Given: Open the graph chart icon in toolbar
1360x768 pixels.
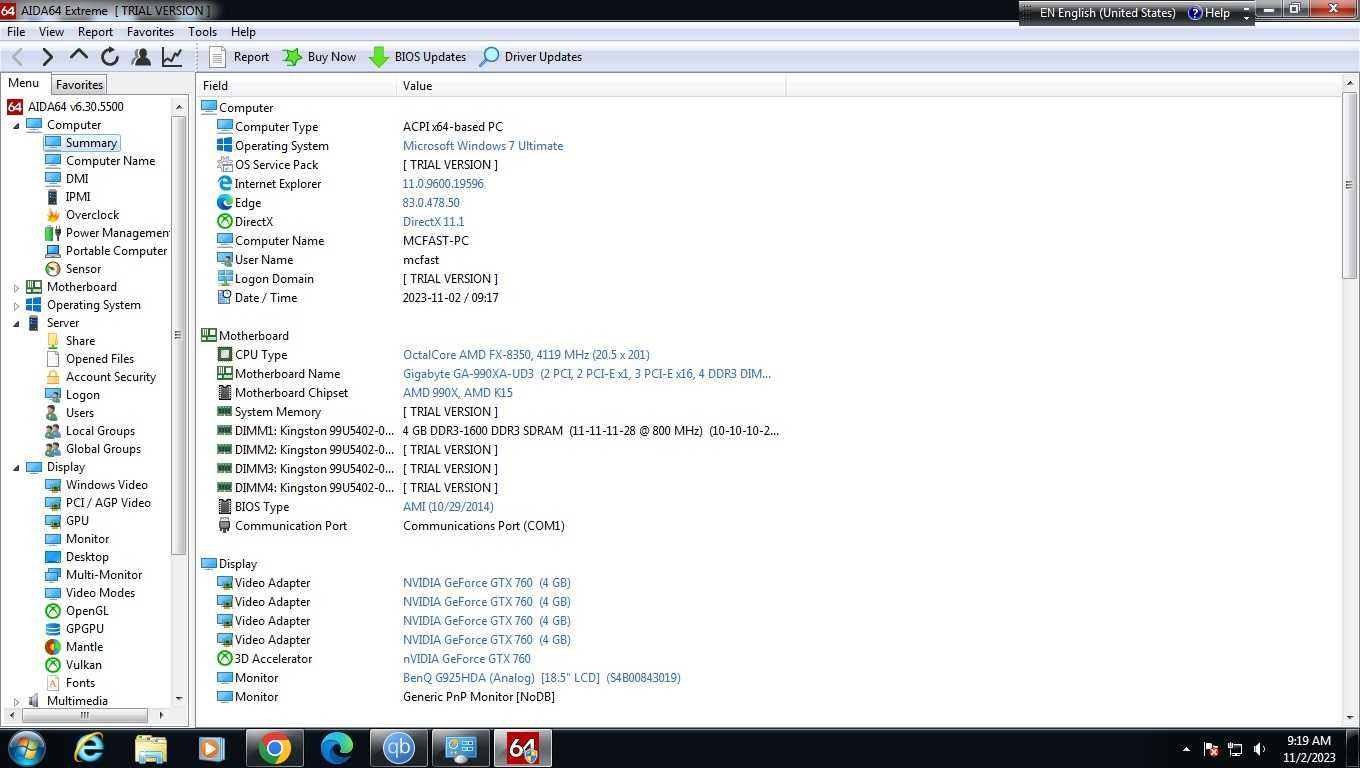Looking at the screenshot, I should point(172,57).
